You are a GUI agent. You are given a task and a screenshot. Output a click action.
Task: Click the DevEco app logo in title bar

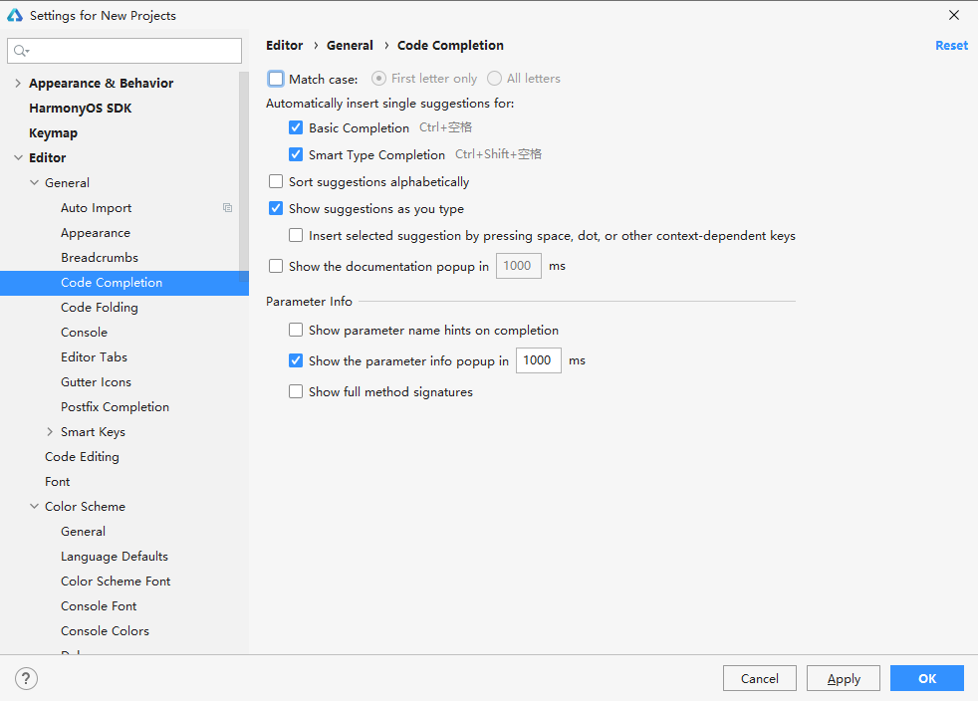[x=15, y=15]
